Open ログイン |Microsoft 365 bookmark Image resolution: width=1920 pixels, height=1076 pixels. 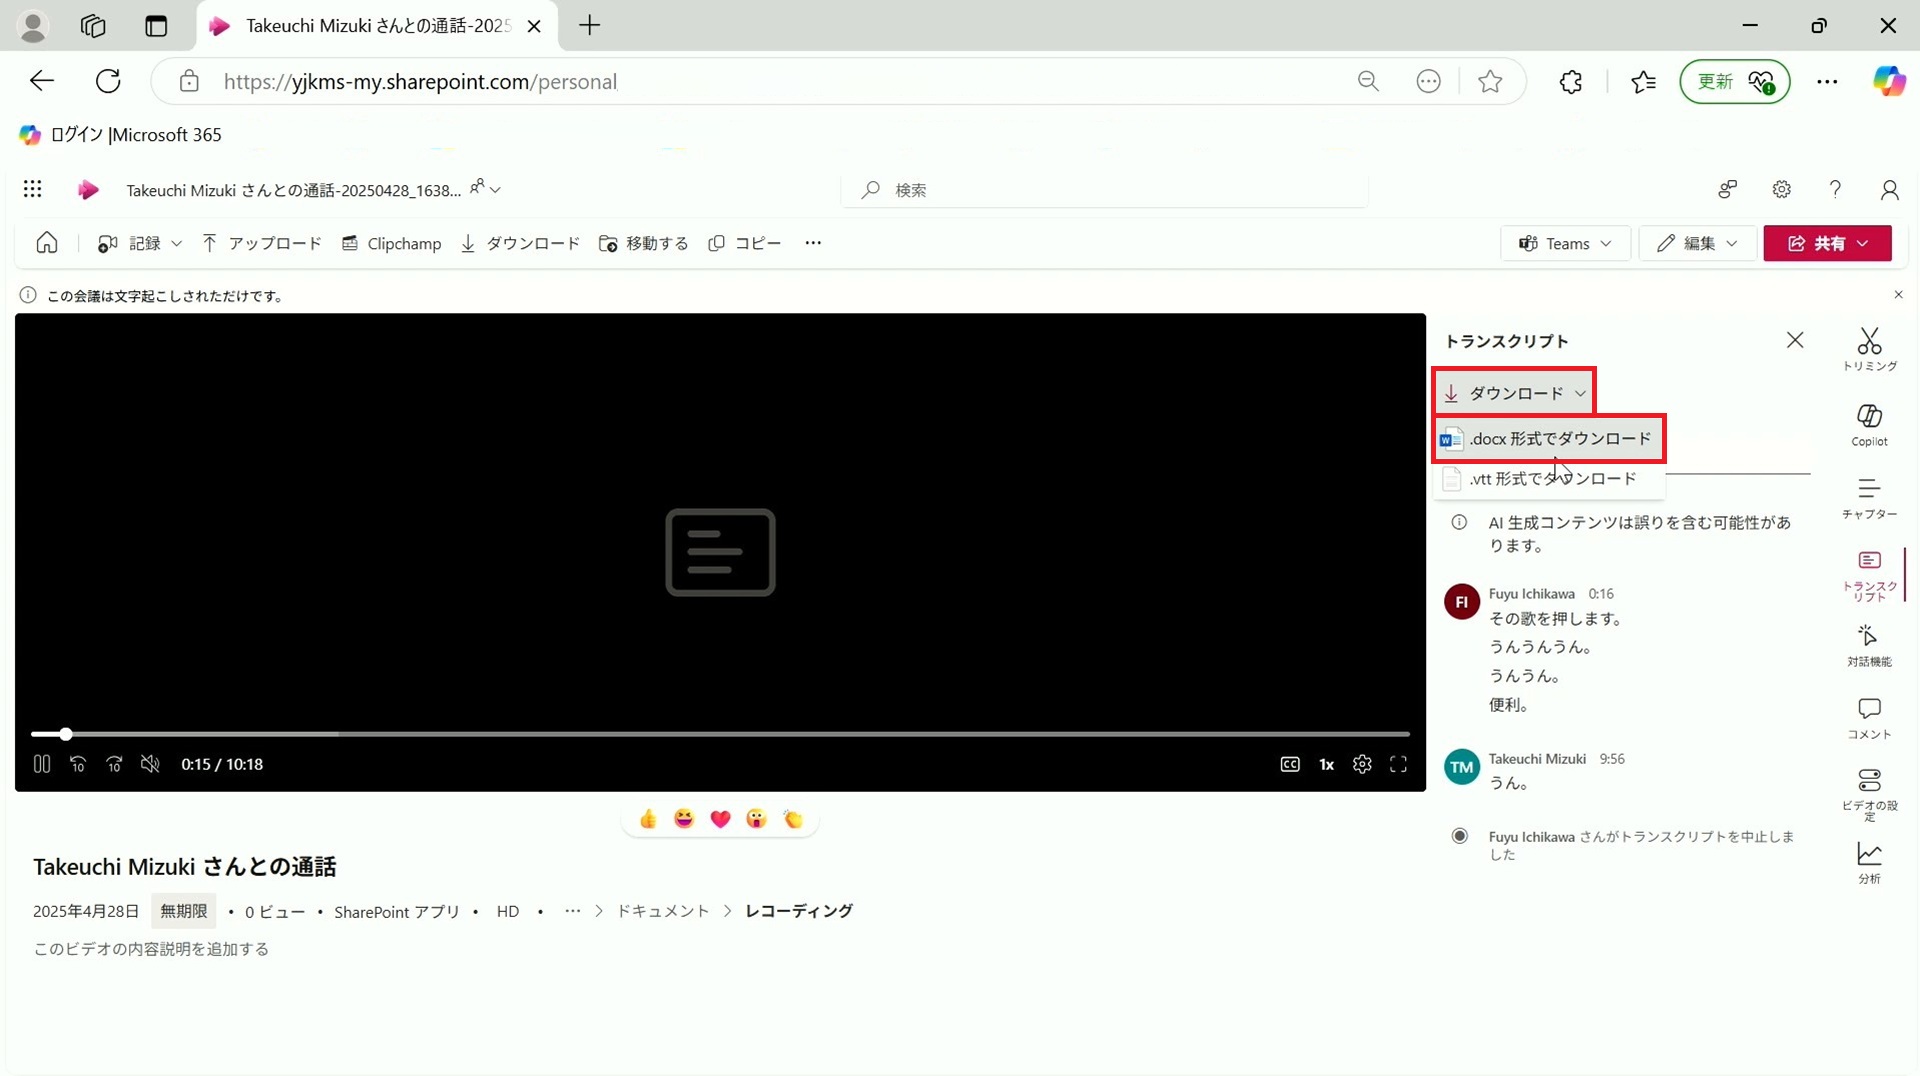[121, 135]
